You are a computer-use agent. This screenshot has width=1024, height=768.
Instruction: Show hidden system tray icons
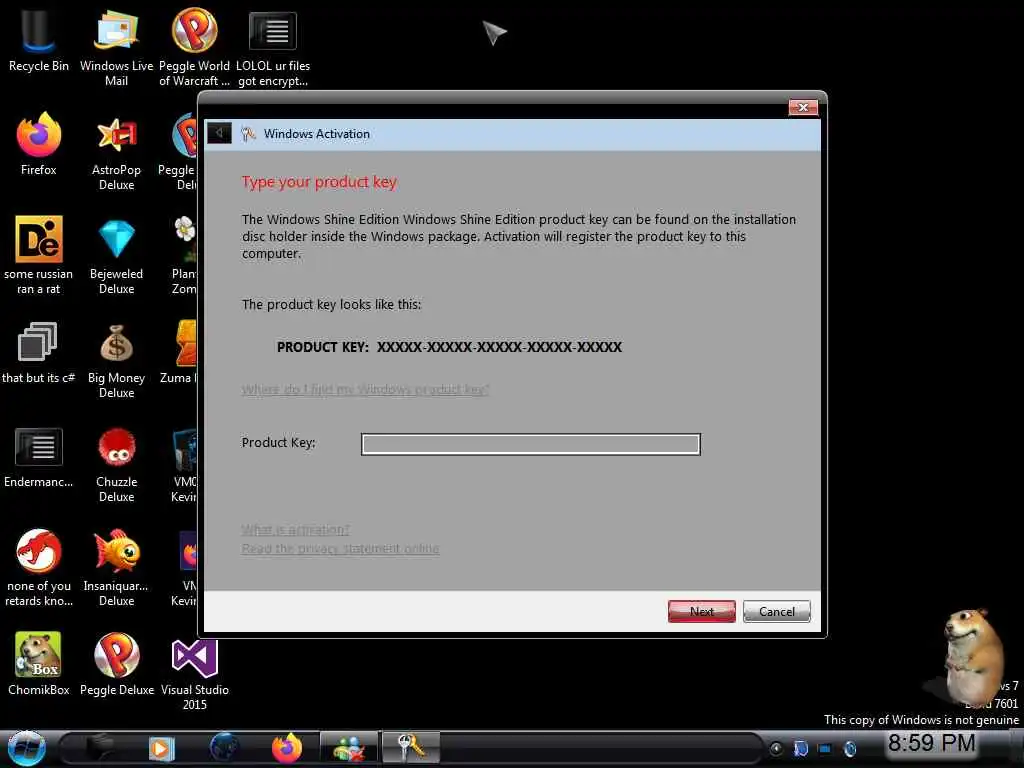pos(776,749)
